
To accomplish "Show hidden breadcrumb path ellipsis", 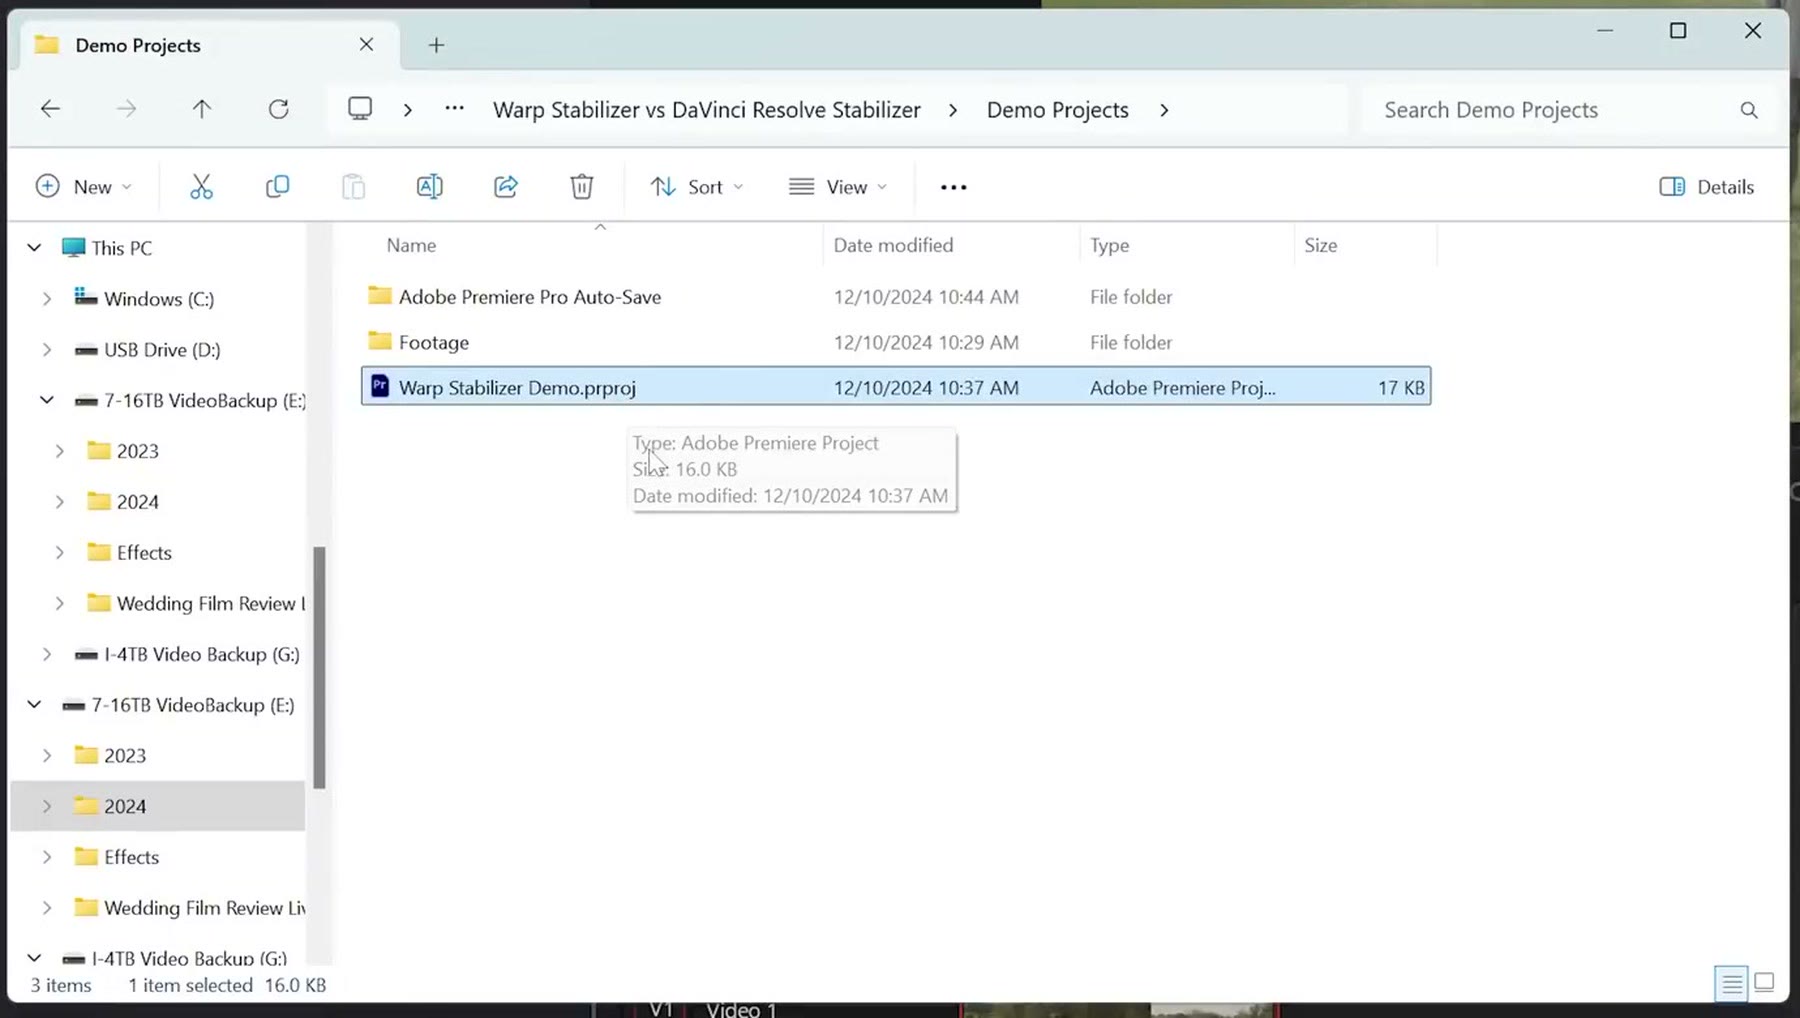I will coord(454,108).
